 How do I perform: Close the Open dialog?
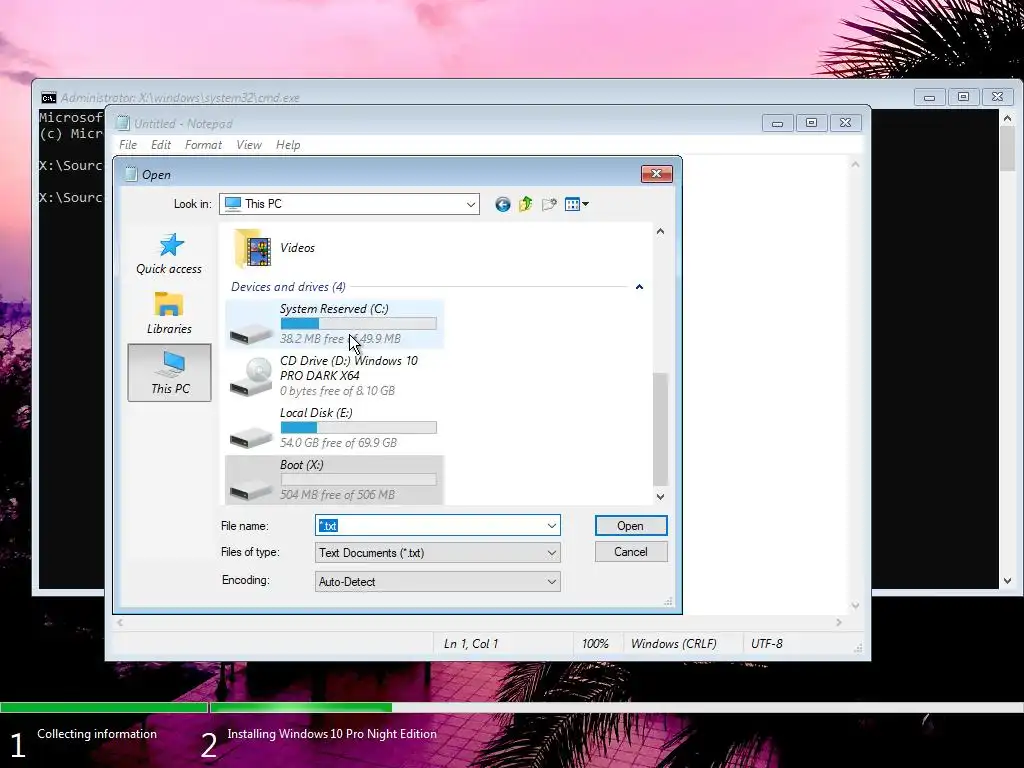pos(656,174)
